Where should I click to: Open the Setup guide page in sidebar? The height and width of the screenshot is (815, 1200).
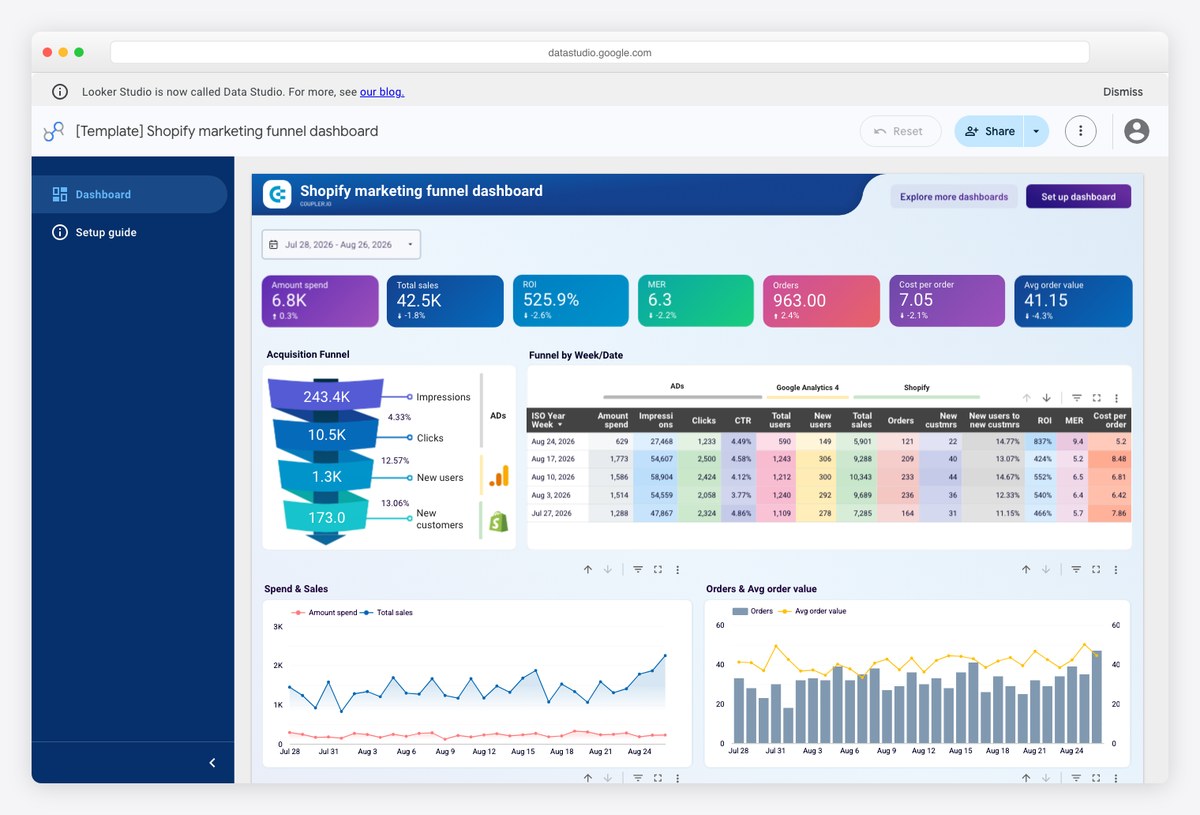coord(129,232)
